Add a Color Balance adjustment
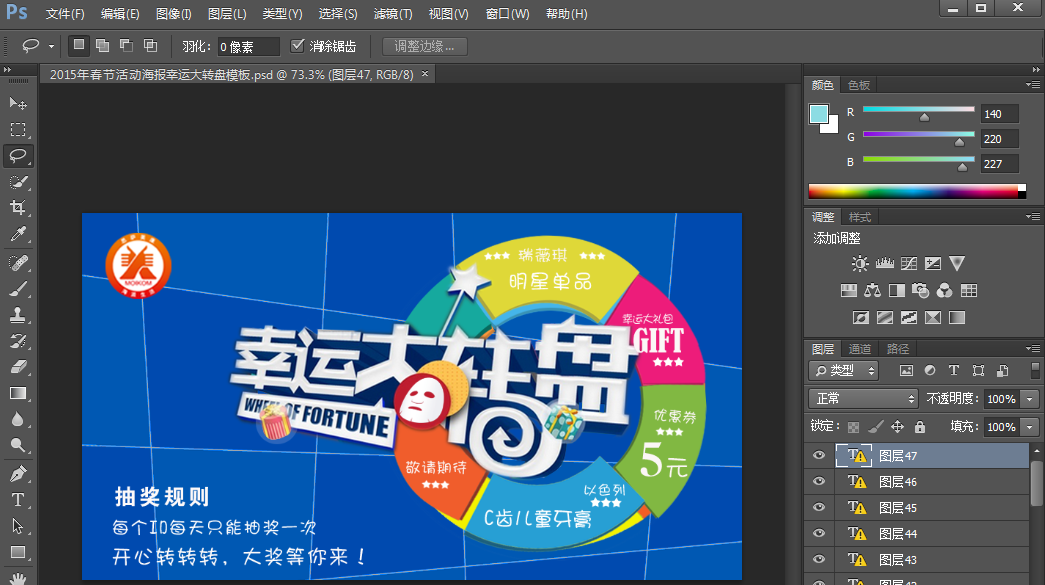1045x585 pixels. 872,291
